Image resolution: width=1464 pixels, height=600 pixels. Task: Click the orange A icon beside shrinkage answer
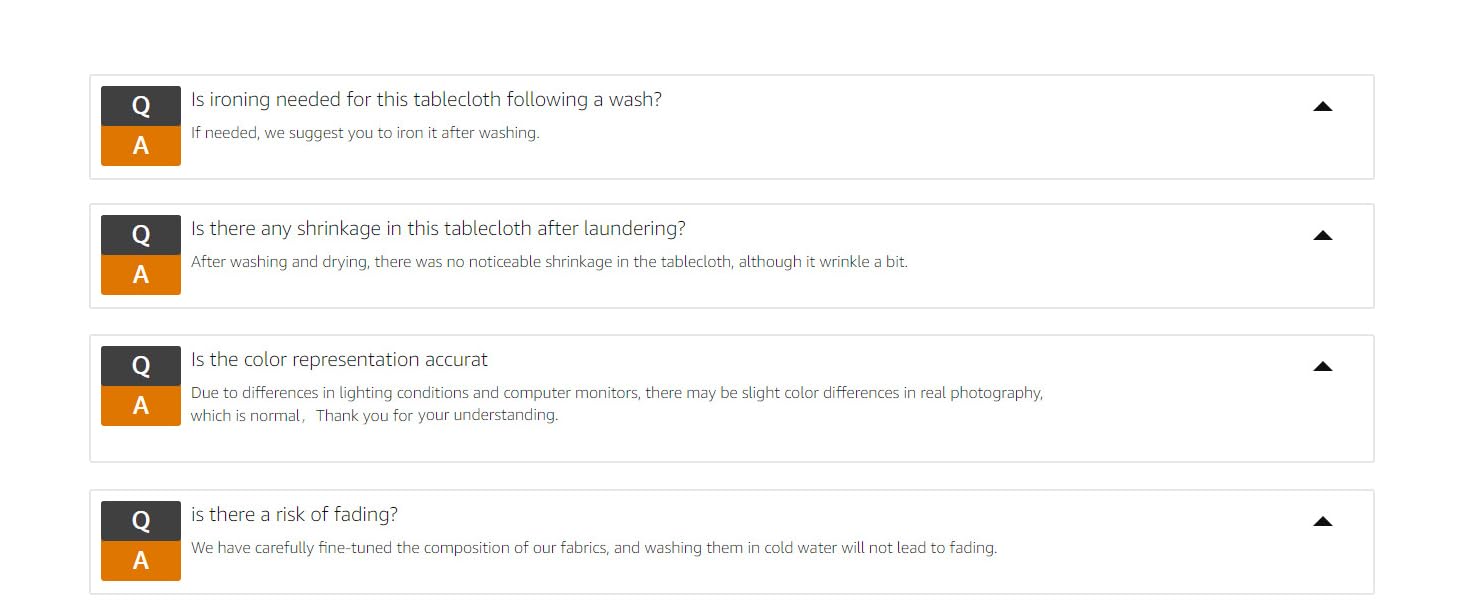click(x=141, y=275)
